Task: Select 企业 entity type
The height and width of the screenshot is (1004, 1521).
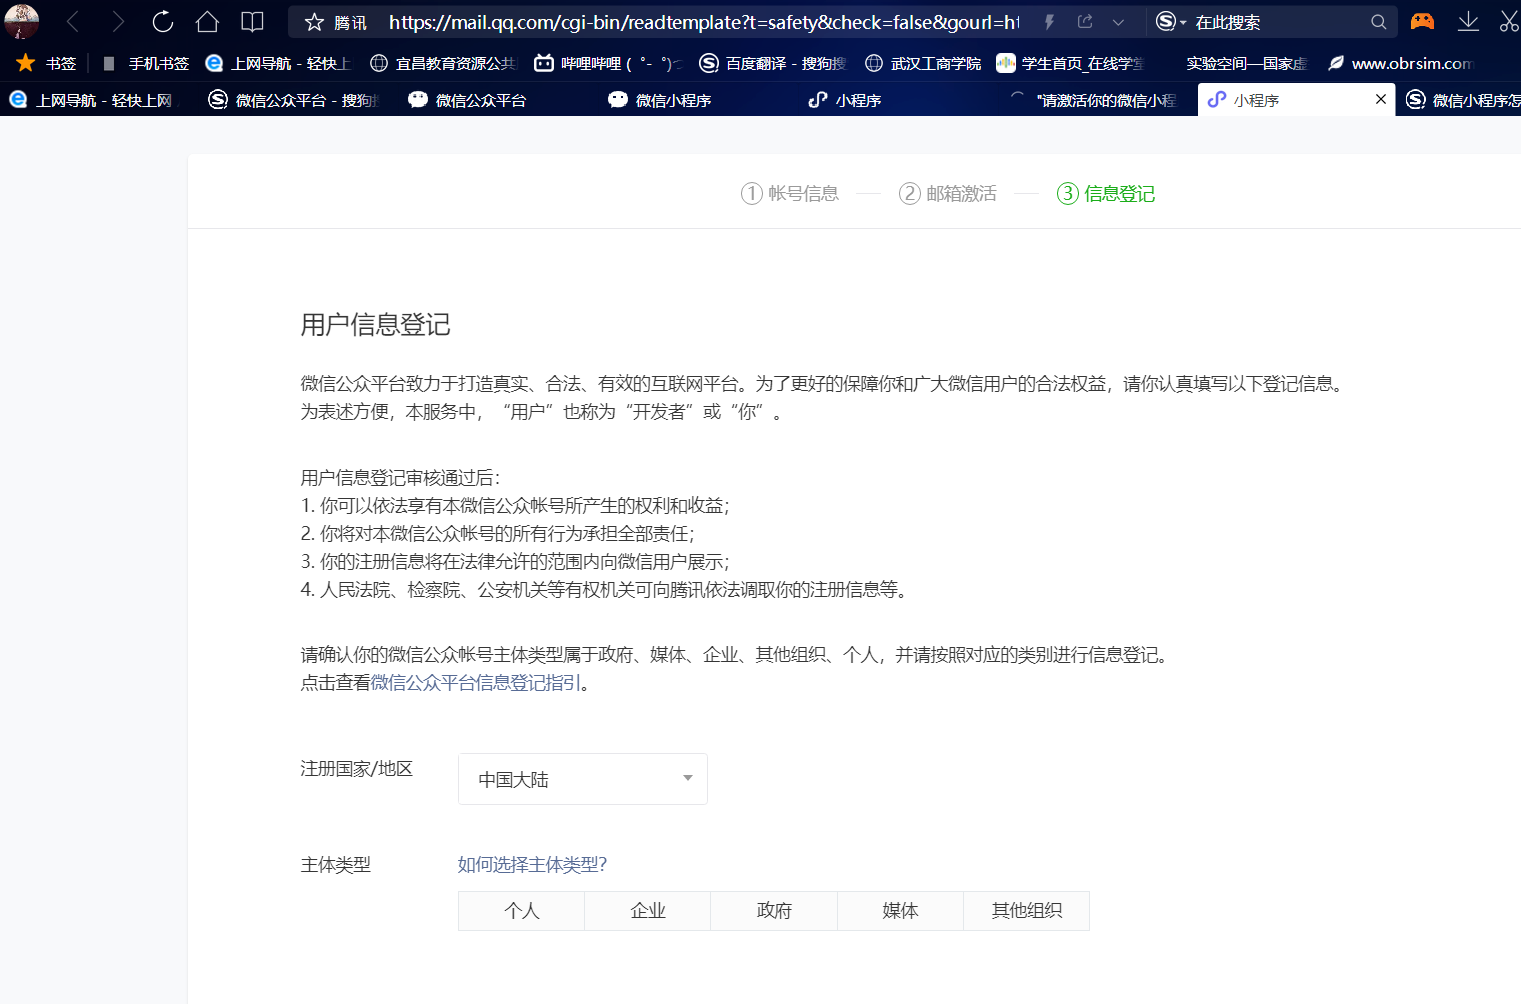Action: click(x=648, y=911)
